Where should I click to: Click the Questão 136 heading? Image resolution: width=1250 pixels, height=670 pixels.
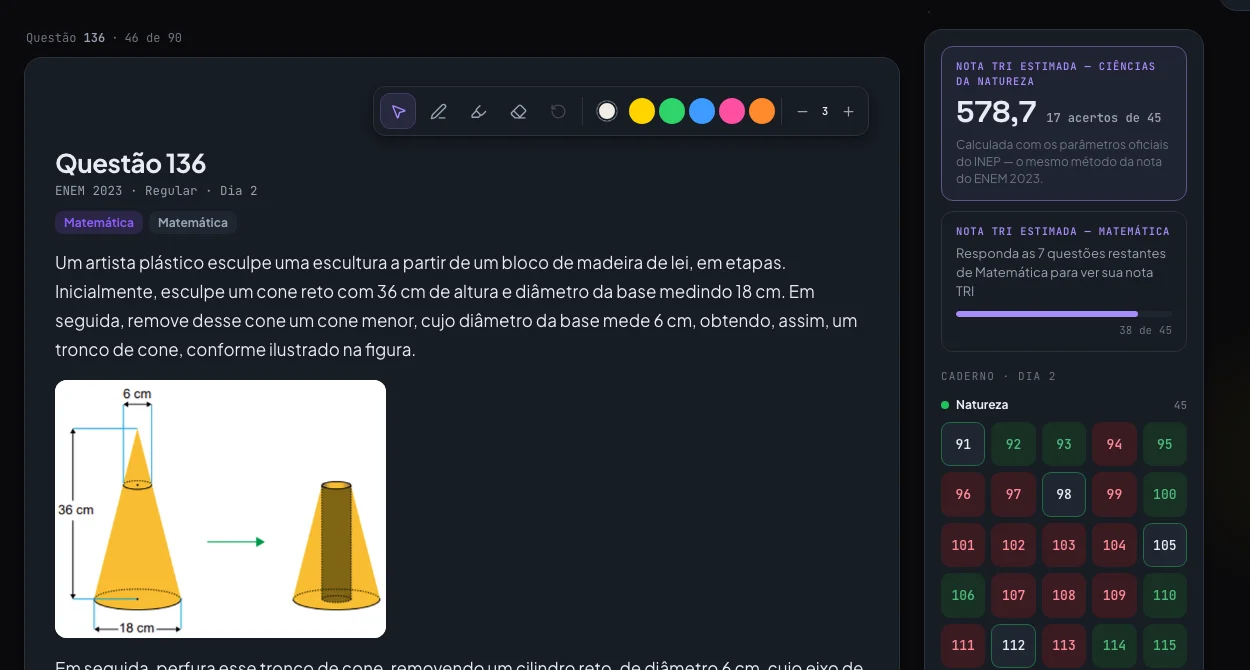[x=131, y=163]
